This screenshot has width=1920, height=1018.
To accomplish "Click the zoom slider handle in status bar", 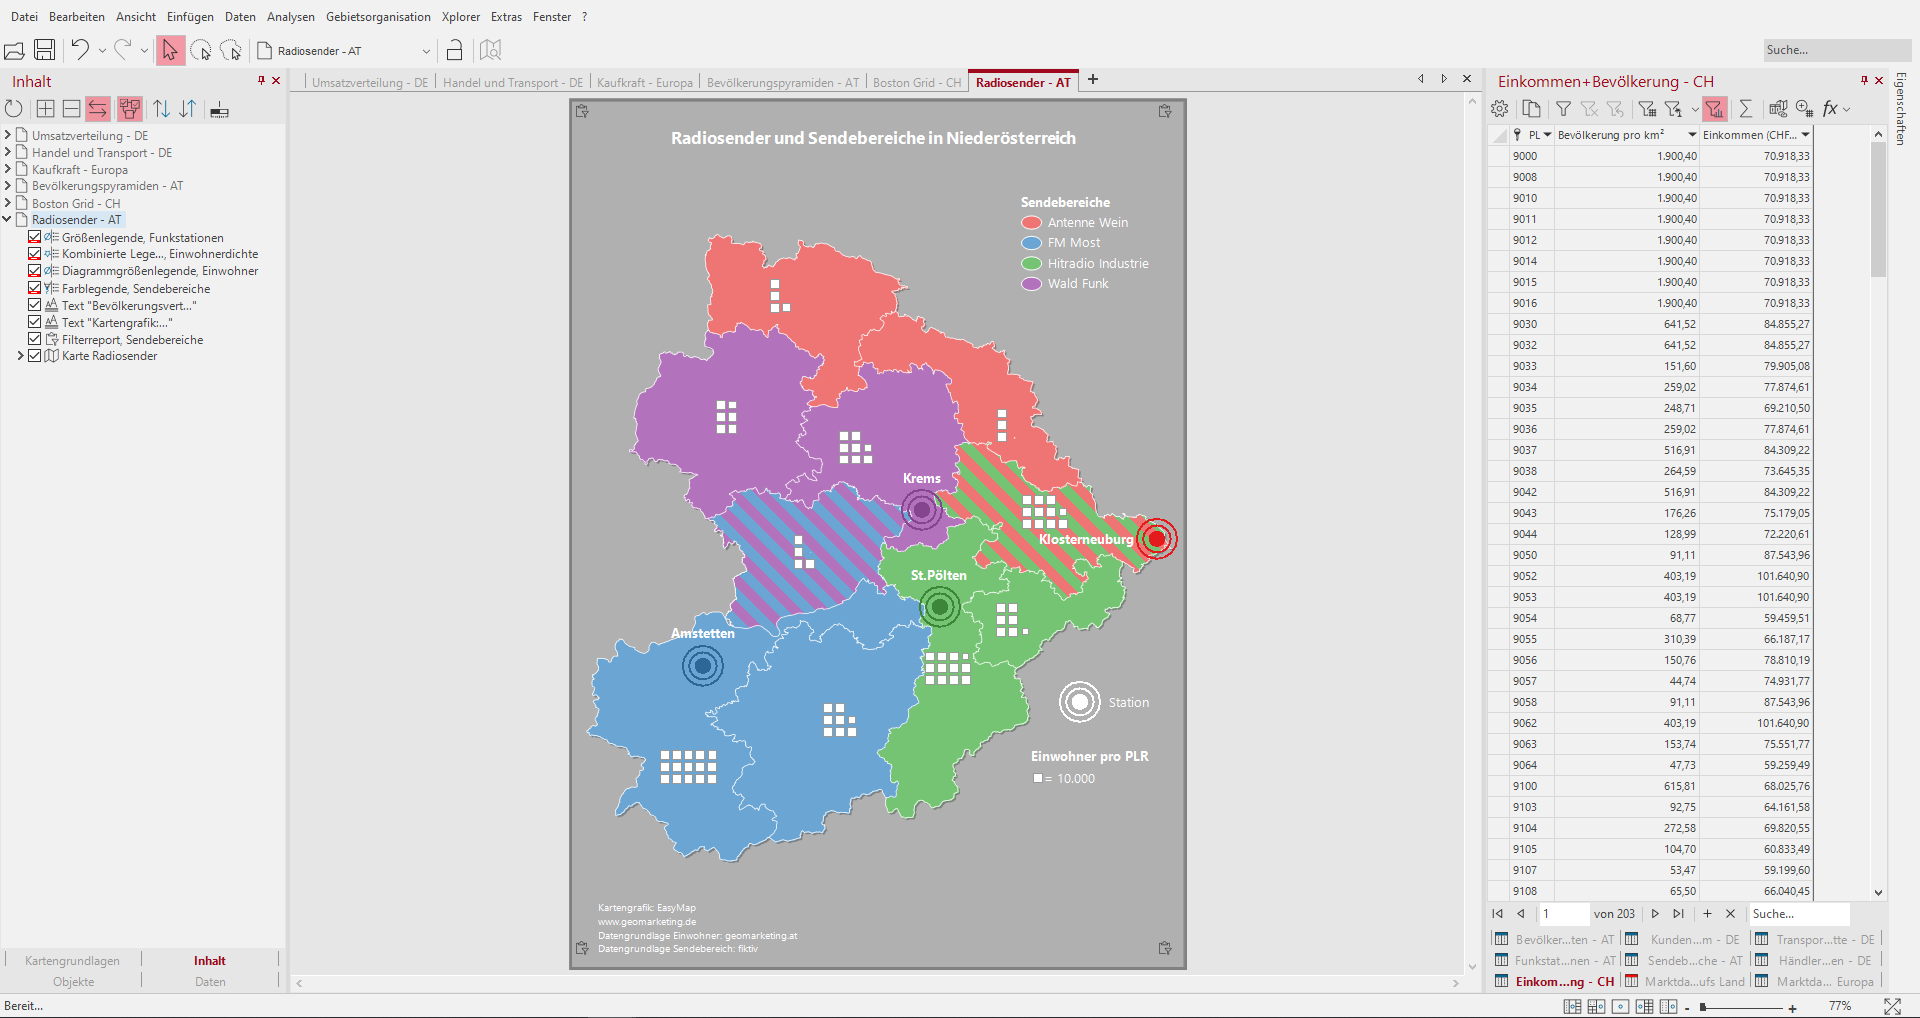I will 1702,1008.
